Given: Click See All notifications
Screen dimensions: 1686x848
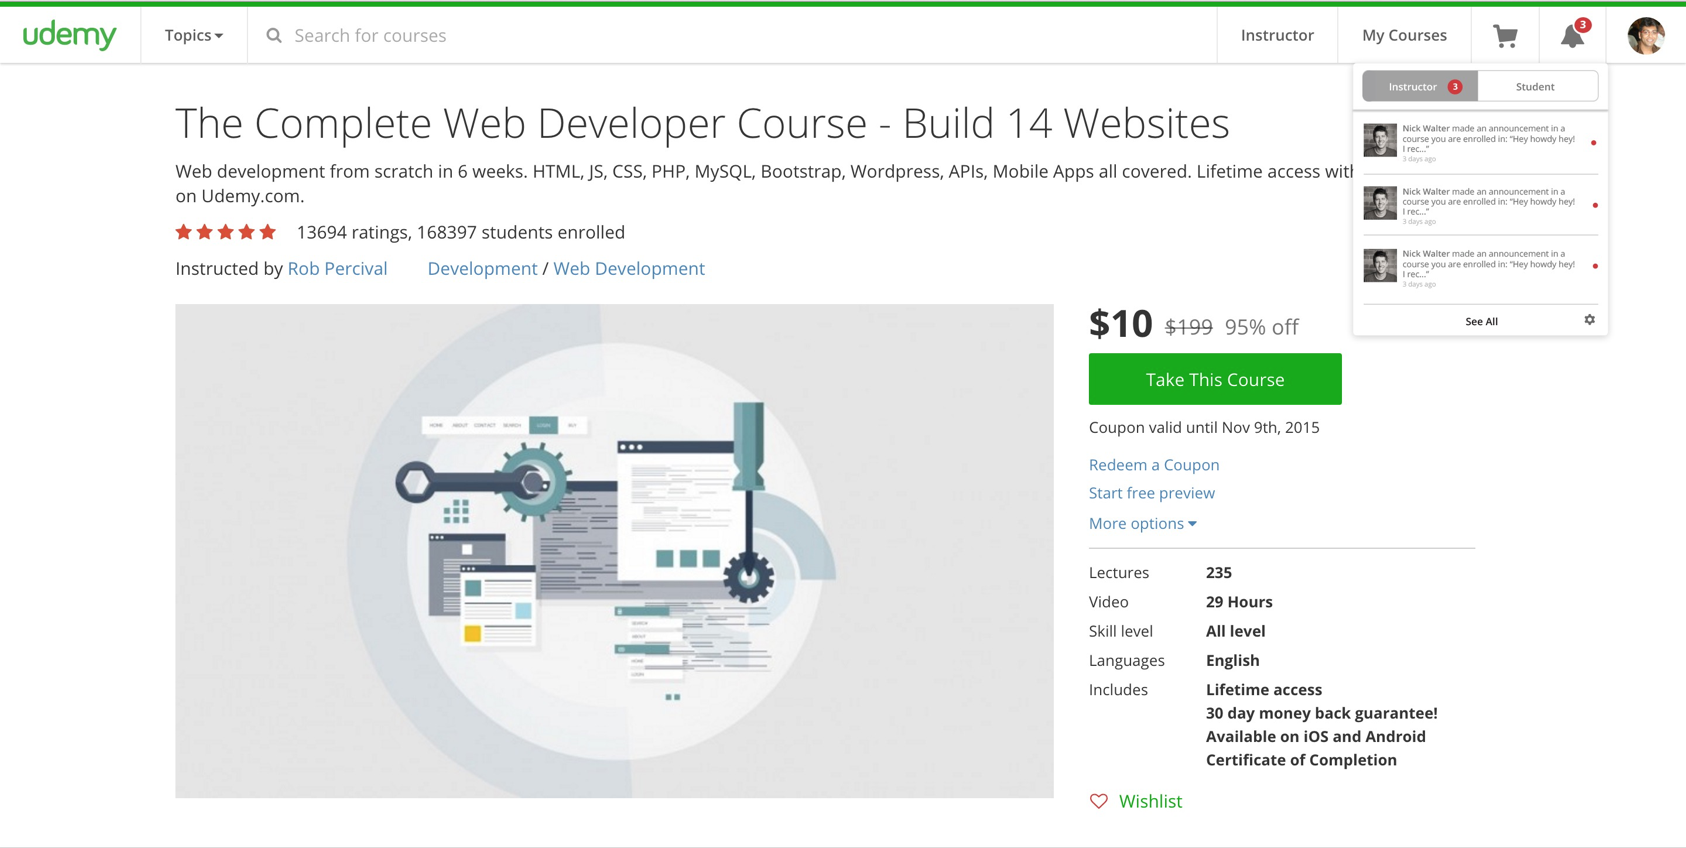Looking at the screenshot, I should point(1481,321).
